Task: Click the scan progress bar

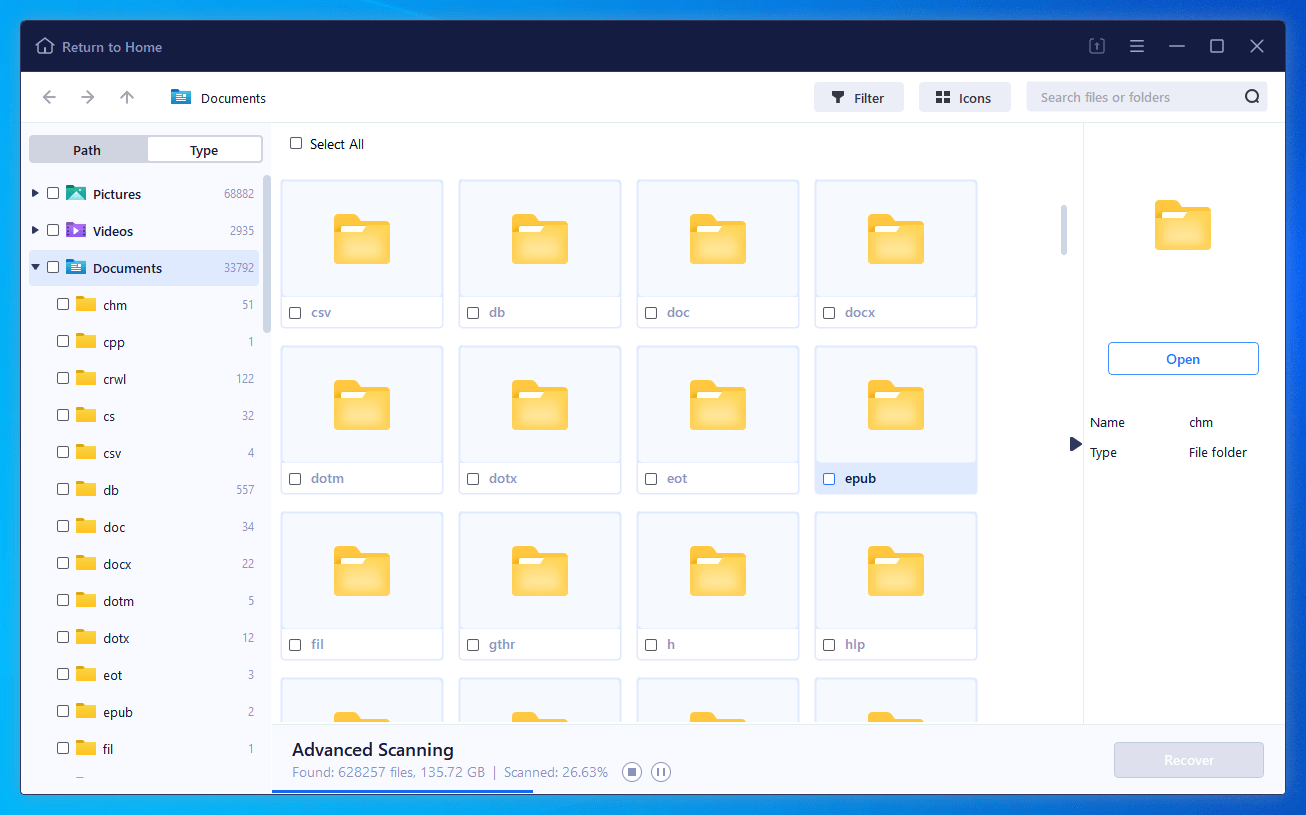Action: point(402,791)
